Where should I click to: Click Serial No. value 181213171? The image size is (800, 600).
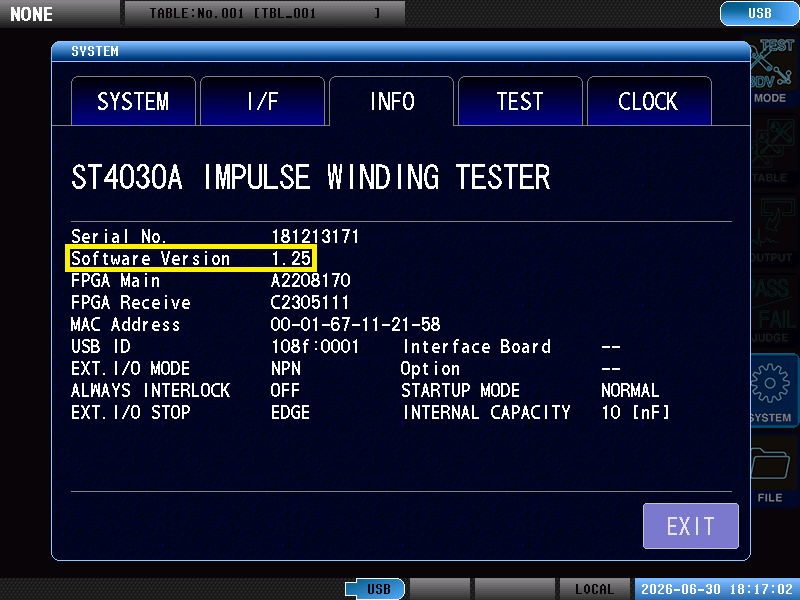point(315,237)
